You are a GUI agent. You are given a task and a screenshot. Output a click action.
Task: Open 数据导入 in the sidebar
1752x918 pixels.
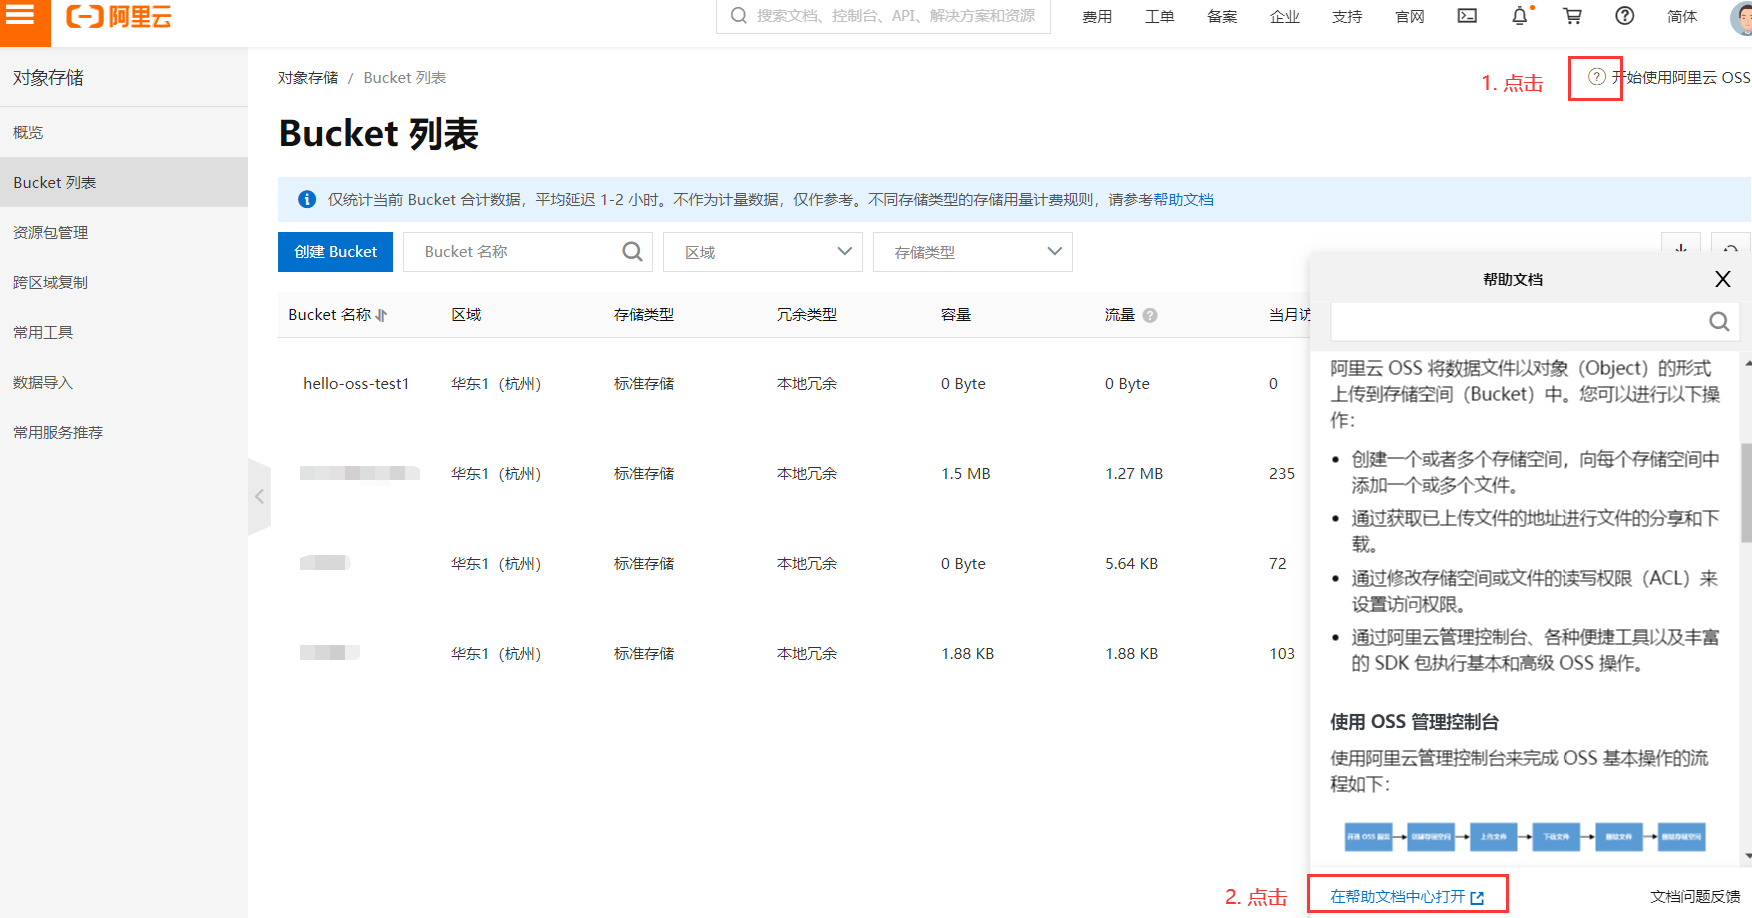(124, 382)
